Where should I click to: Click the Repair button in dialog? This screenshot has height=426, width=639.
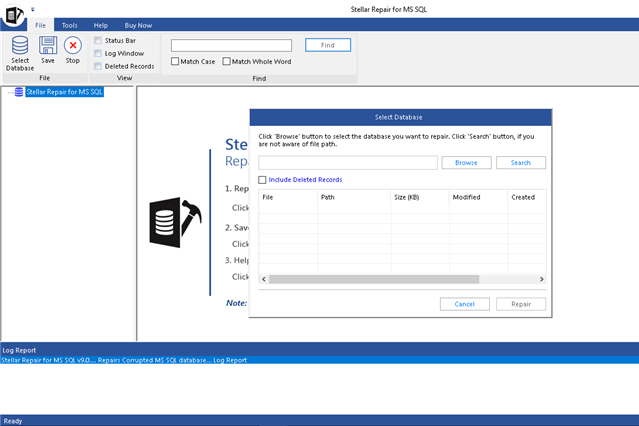pos(521,304)
